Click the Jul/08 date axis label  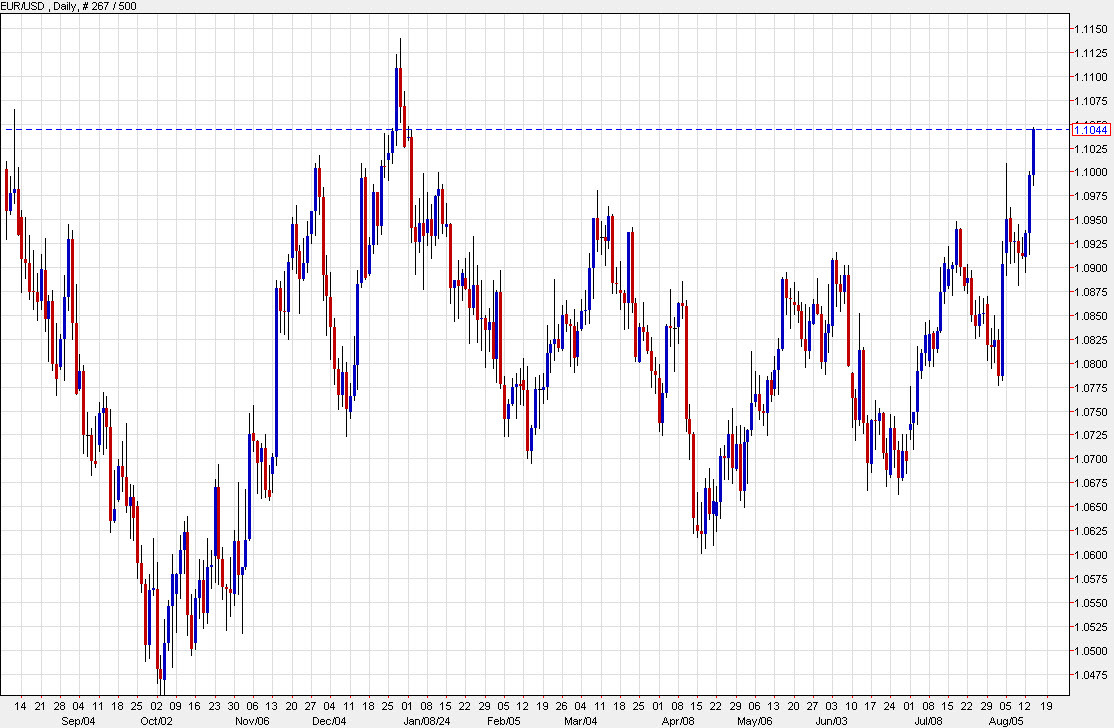point(928,718)
